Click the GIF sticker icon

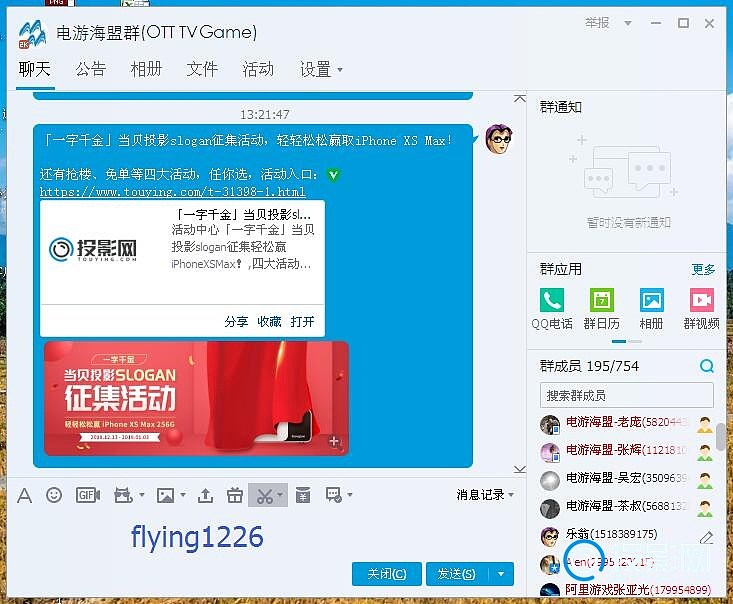(x=88, y=495)
